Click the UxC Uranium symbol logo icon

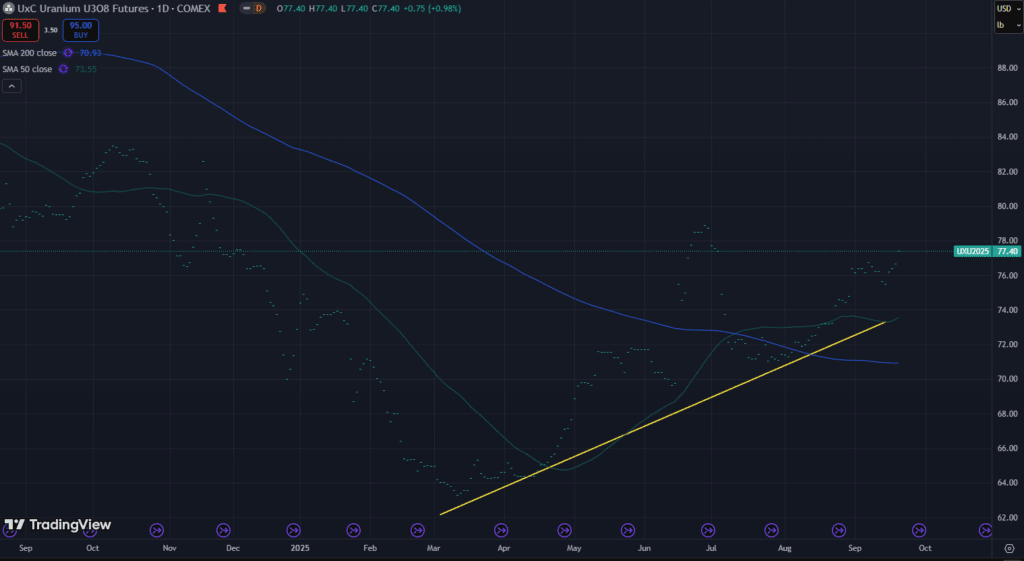tap(9, 8)
